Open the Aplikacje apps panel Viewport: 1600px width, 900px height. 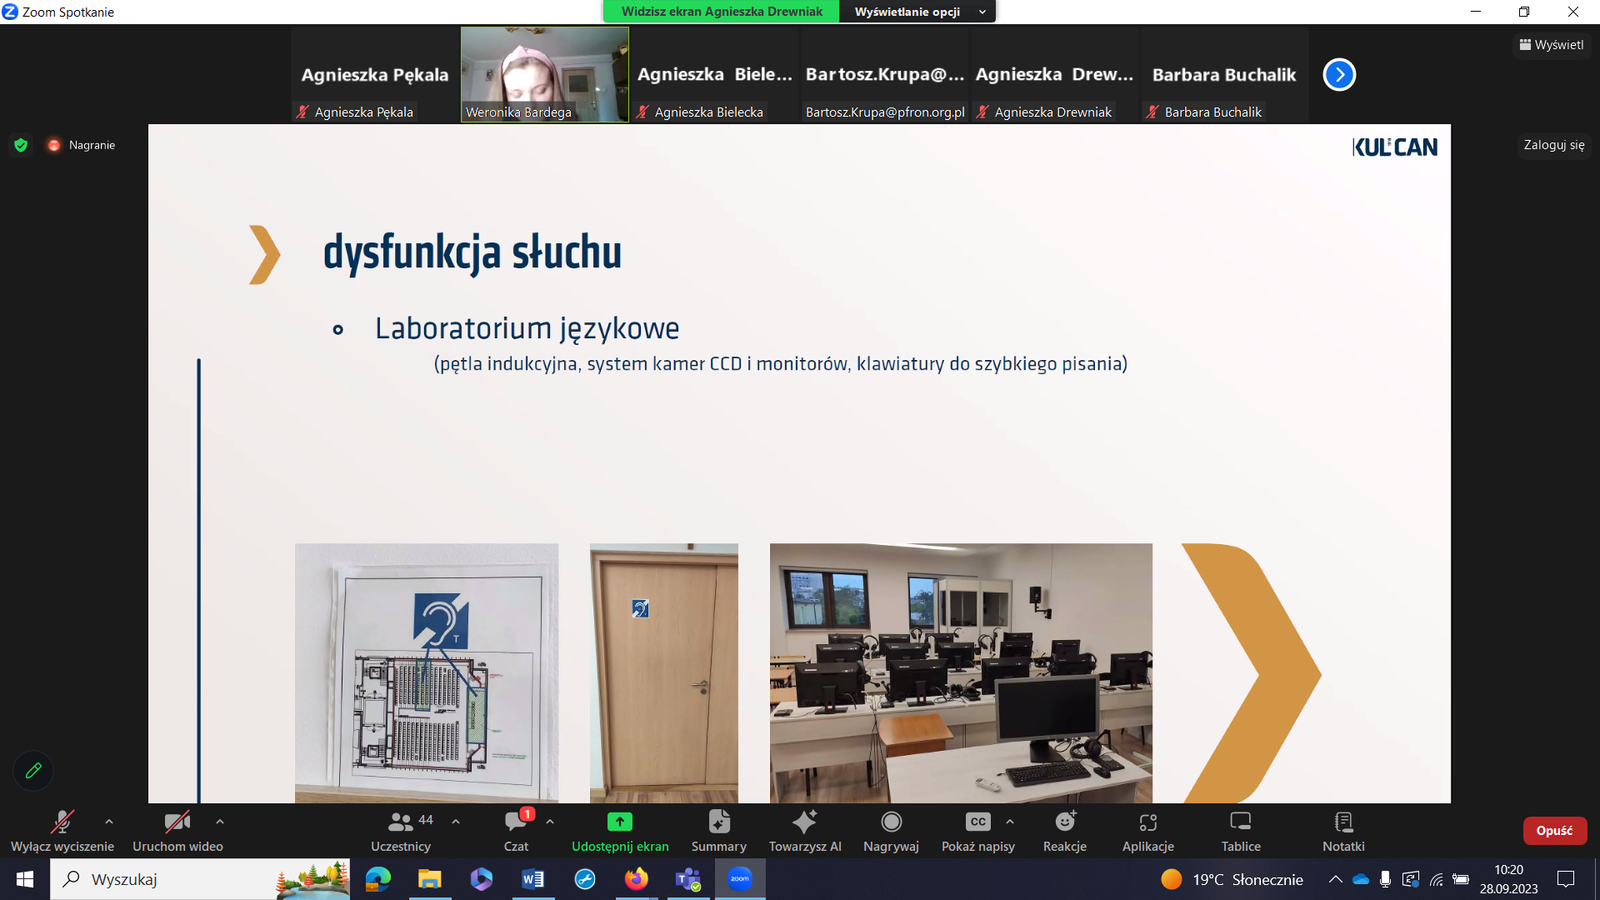[1148, 831]
